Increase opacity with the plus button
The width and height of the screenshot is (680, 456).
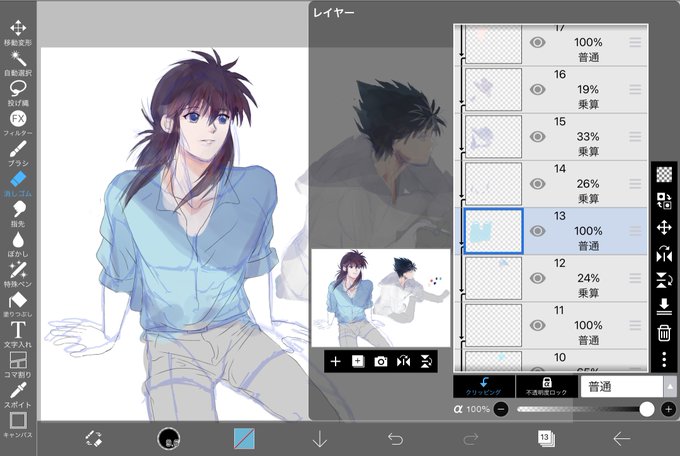pos(668,409)
